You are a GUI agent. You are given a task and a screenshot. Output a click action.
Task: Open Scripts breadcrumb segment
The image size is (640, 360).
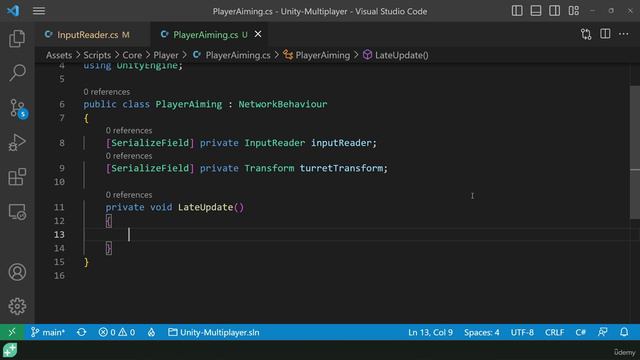(x=97, y=55)
